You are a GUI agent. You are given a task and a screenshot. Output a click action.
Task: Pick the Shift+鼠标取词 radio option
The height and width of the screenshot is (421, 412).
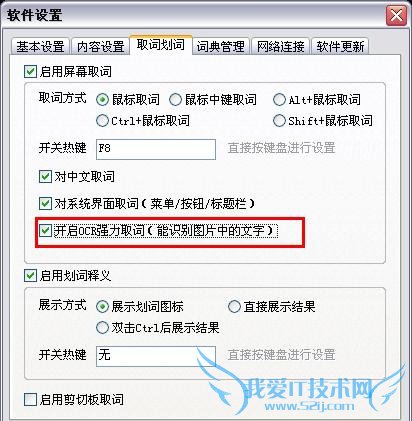279,120
